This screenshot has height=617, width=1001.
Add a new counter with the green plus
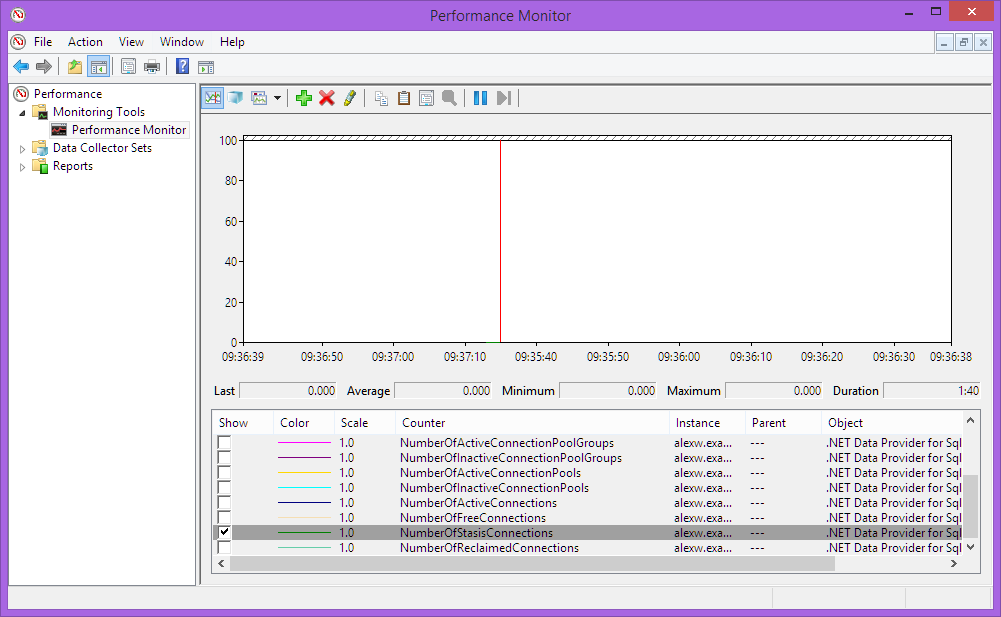[303, 97]
